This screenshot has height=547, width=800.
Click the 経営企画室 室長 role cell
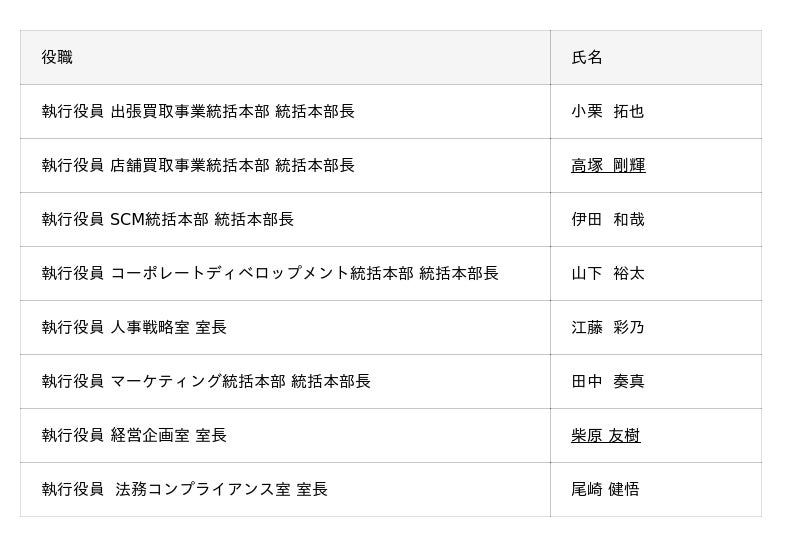168,436
